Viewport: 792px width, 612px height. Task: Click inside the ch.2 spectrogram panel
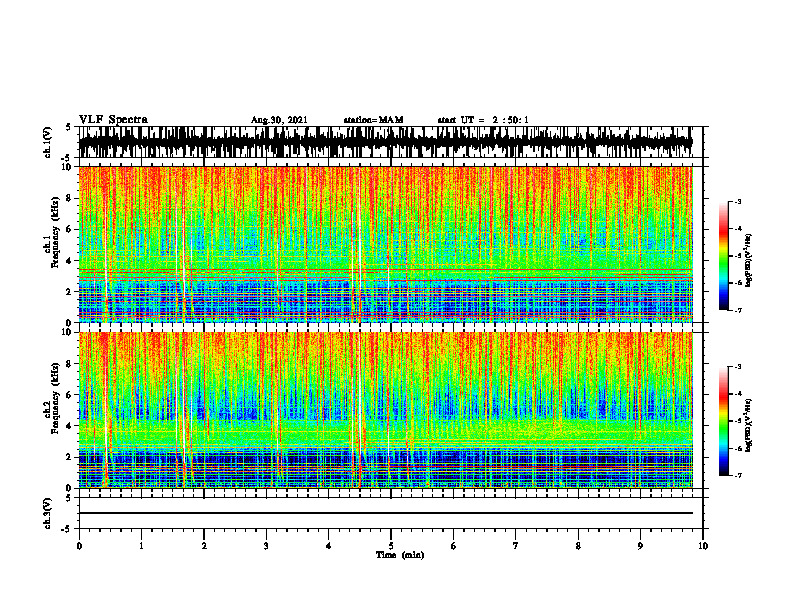tap(385, 410)
